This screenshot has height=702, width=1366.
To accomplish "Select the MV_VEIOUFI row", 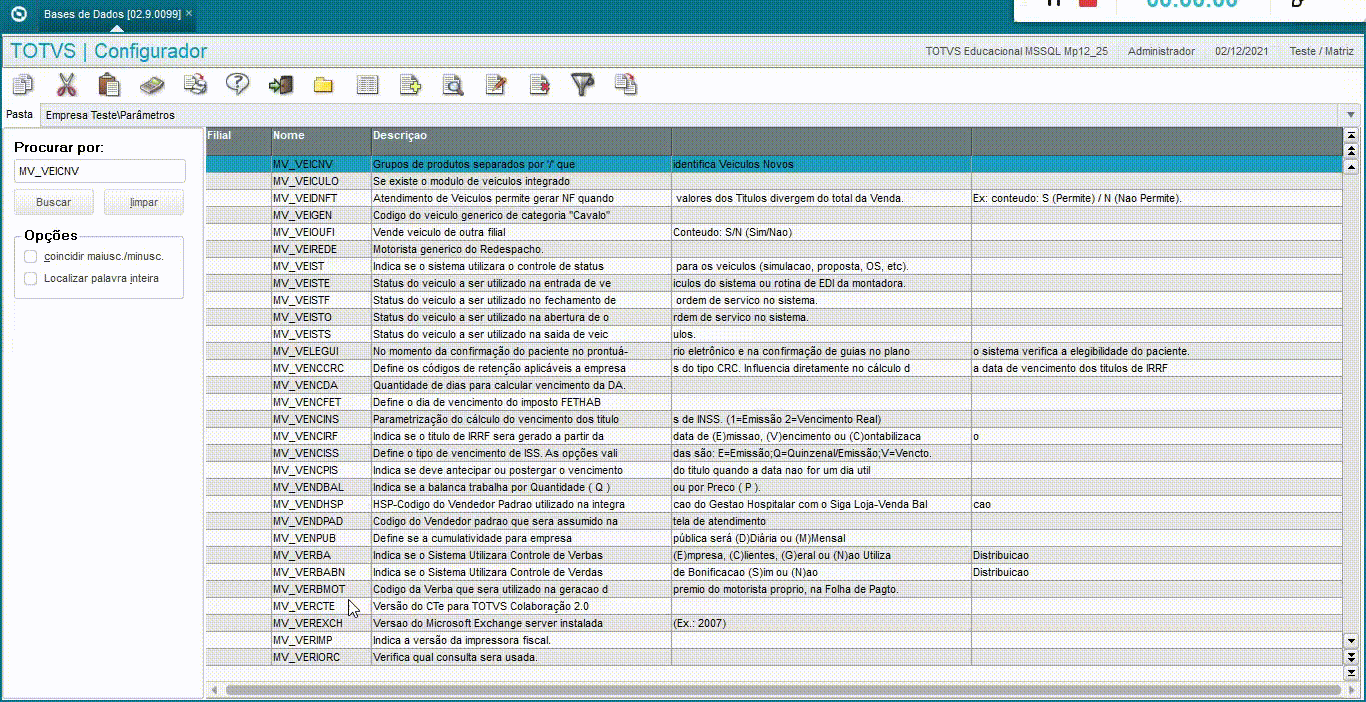I will [x=773, y=232].
